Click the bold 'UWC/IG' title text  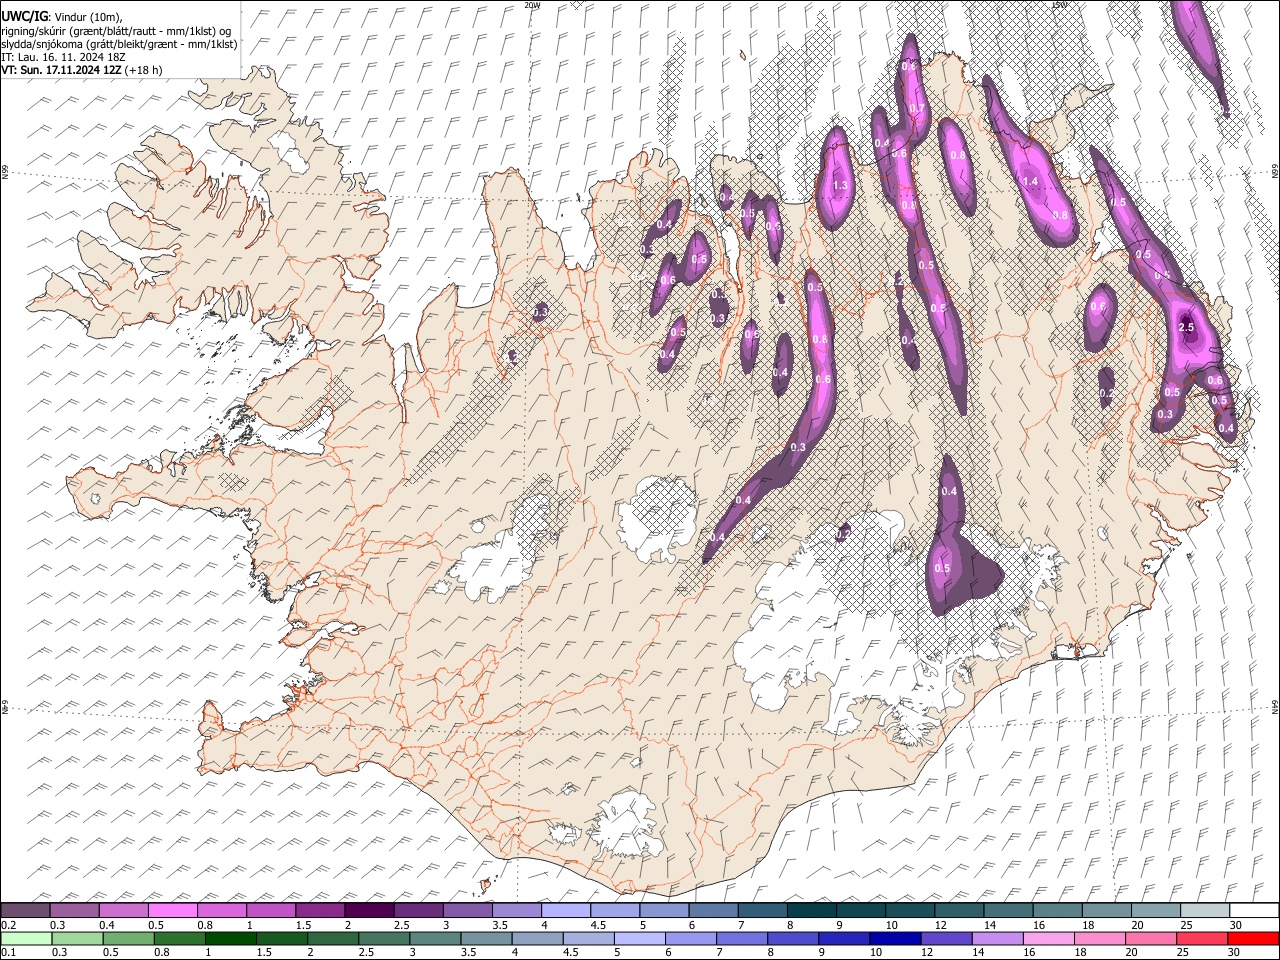point(23,17)
